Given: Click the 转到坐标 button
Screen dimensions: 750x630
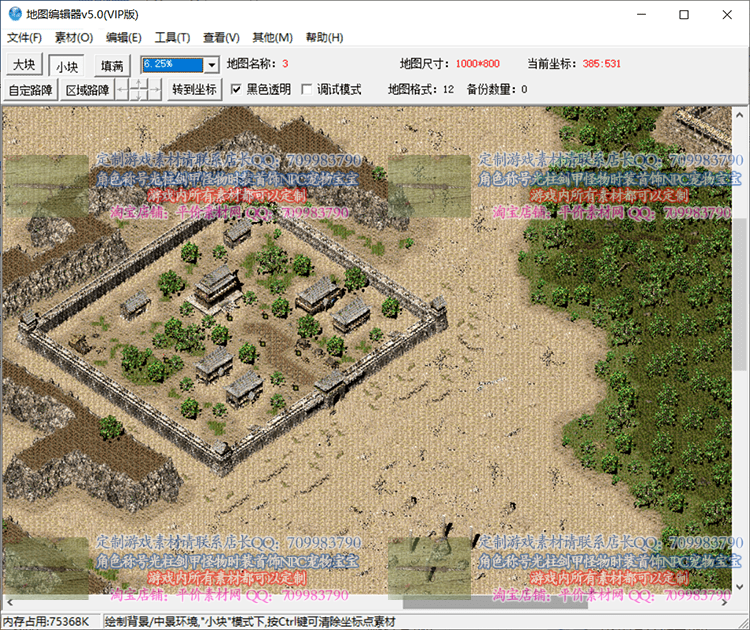Looking at the screenshot, I should pos(195,89).
